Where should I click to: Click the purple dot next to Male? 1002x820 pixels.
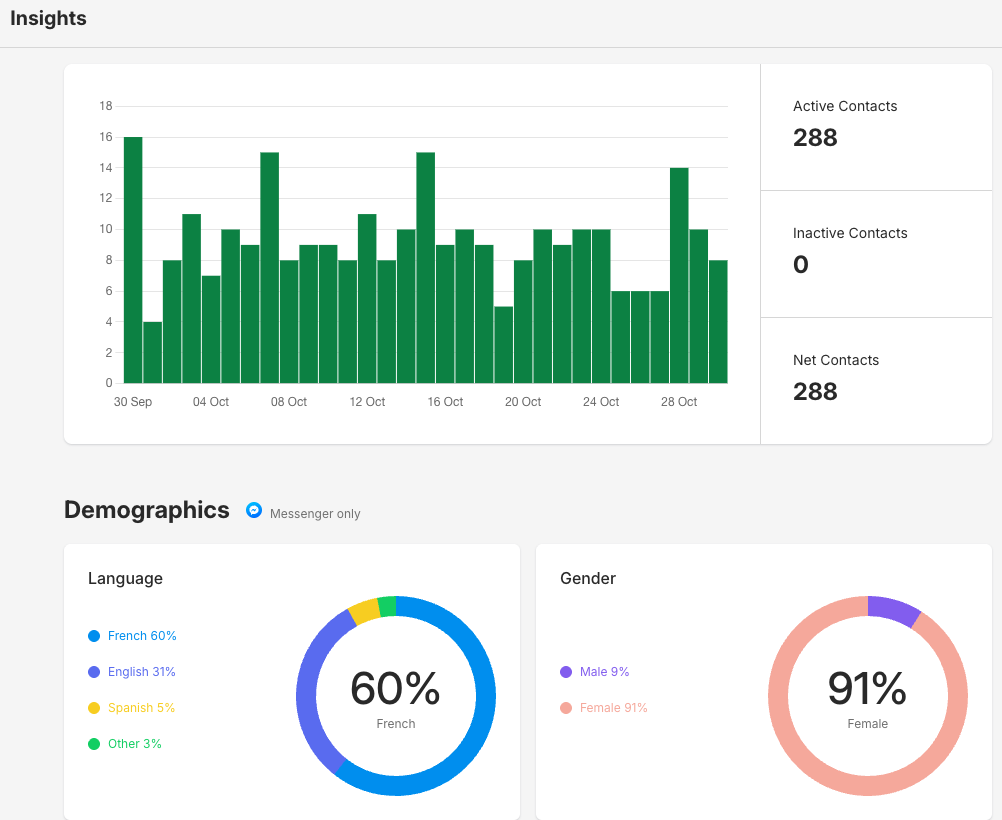coord(566,672)
